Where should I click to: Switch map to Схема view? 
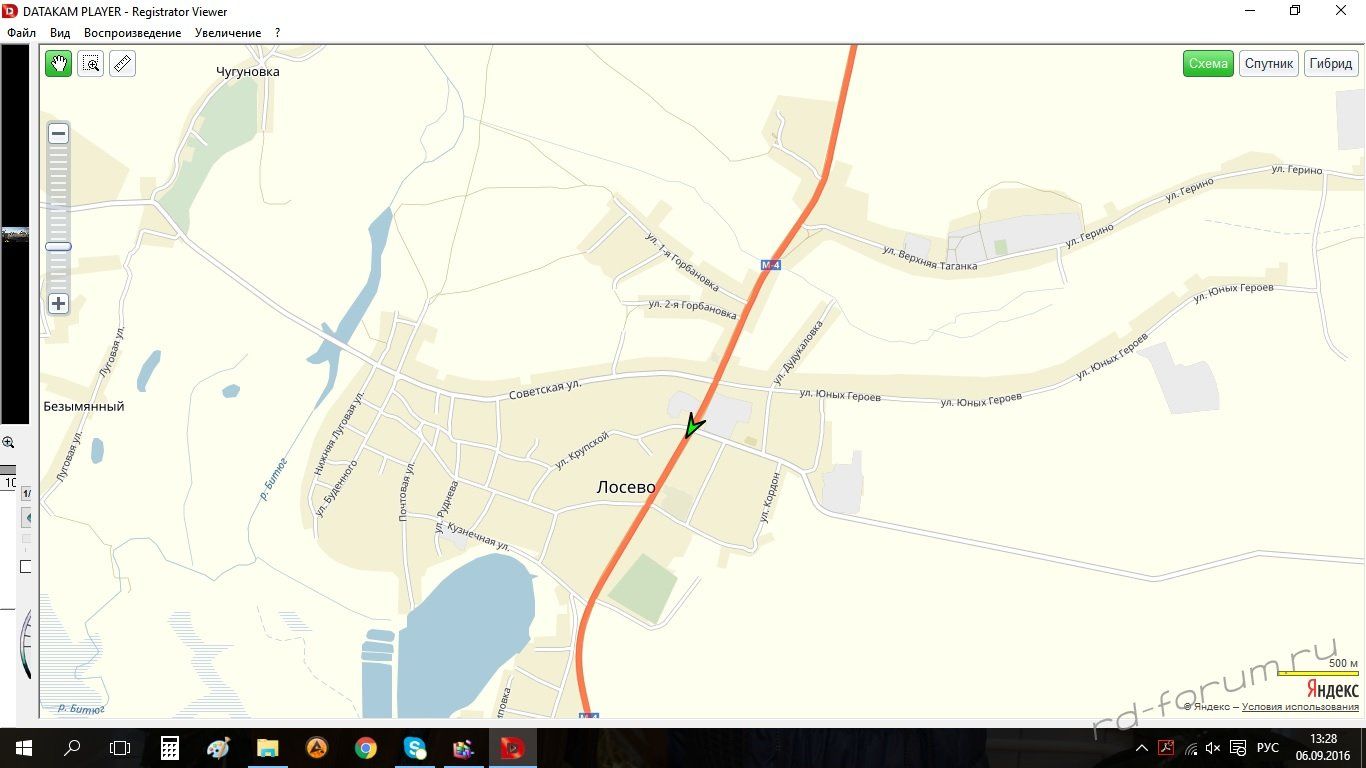pyautogui.click(x=1208, y=63)
